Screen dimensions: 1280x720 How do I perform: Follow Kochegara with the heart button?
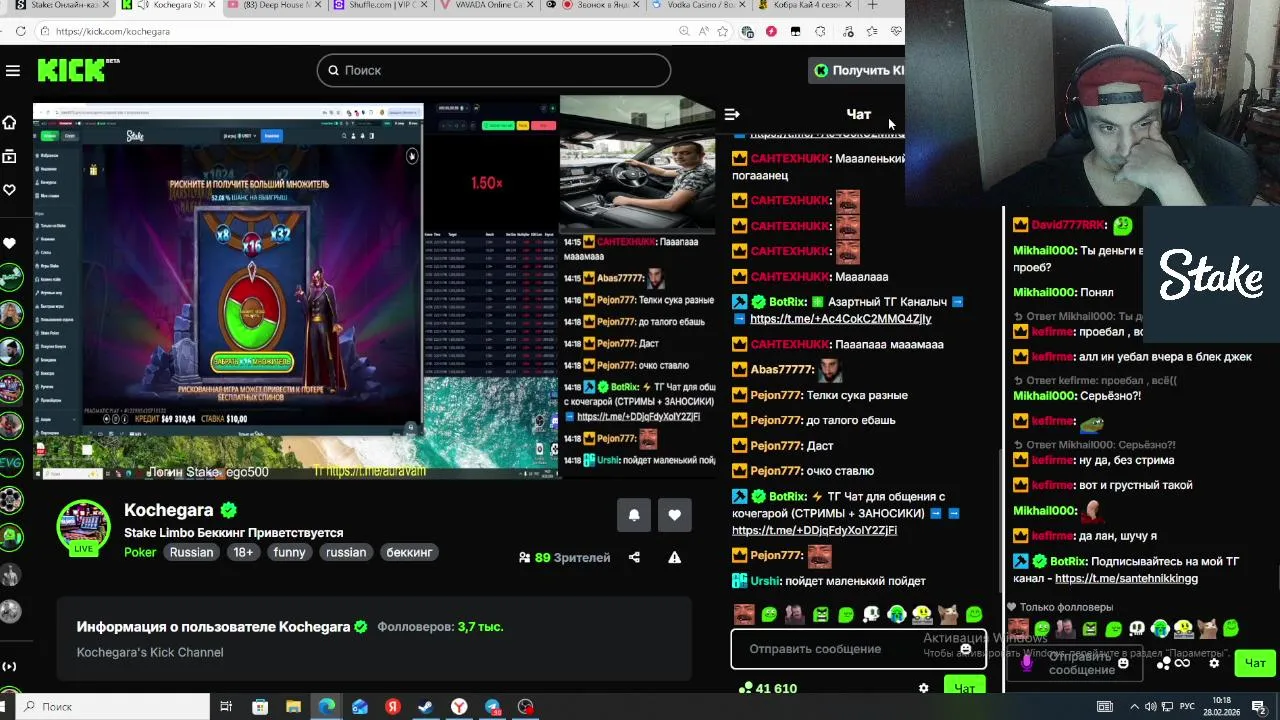[x=674, y=515]
